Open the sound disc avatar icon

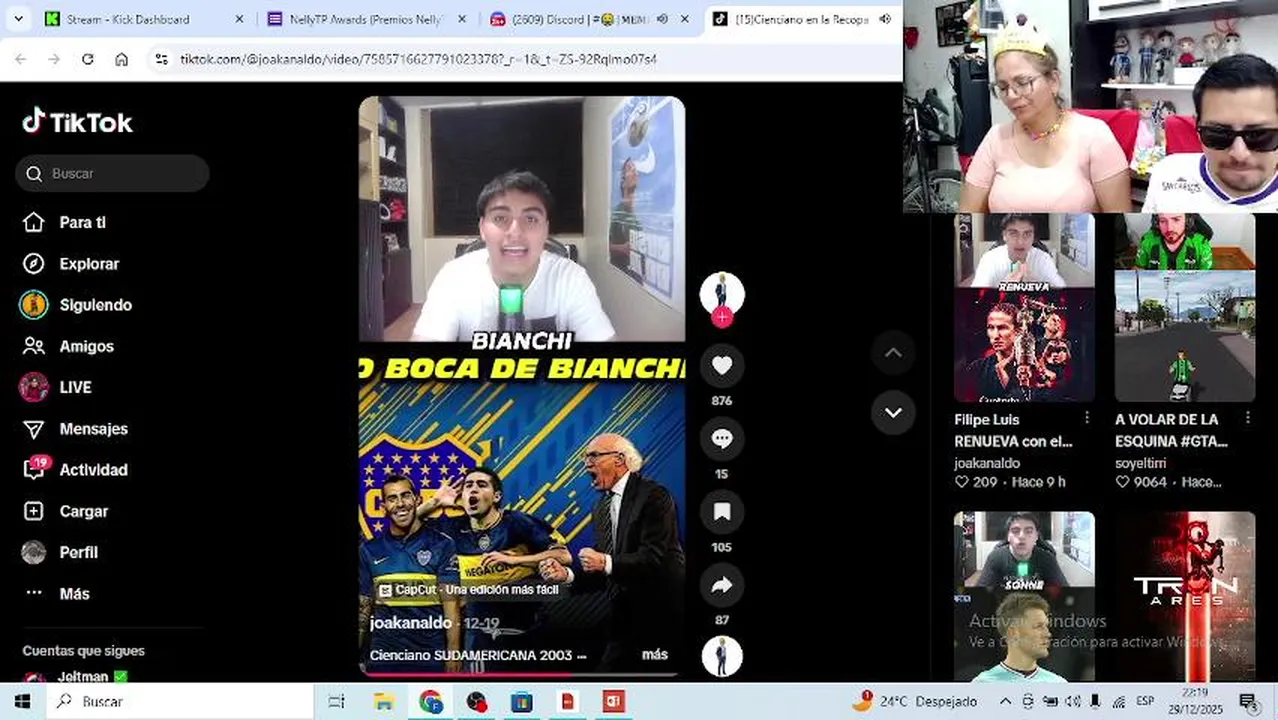pyautogui.click(x=722, y=657)
